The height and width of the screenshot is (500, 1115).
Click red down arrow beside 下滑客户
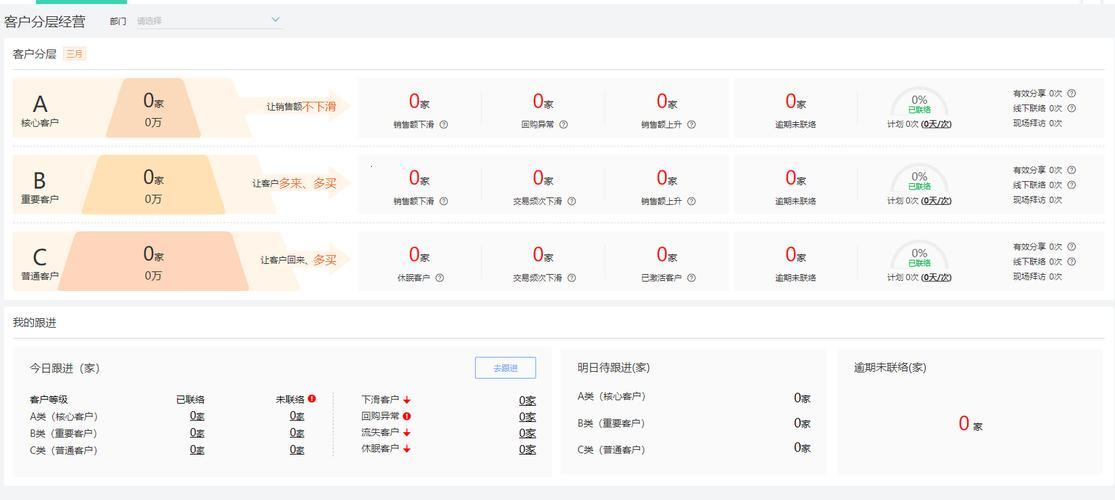(407, 400)
